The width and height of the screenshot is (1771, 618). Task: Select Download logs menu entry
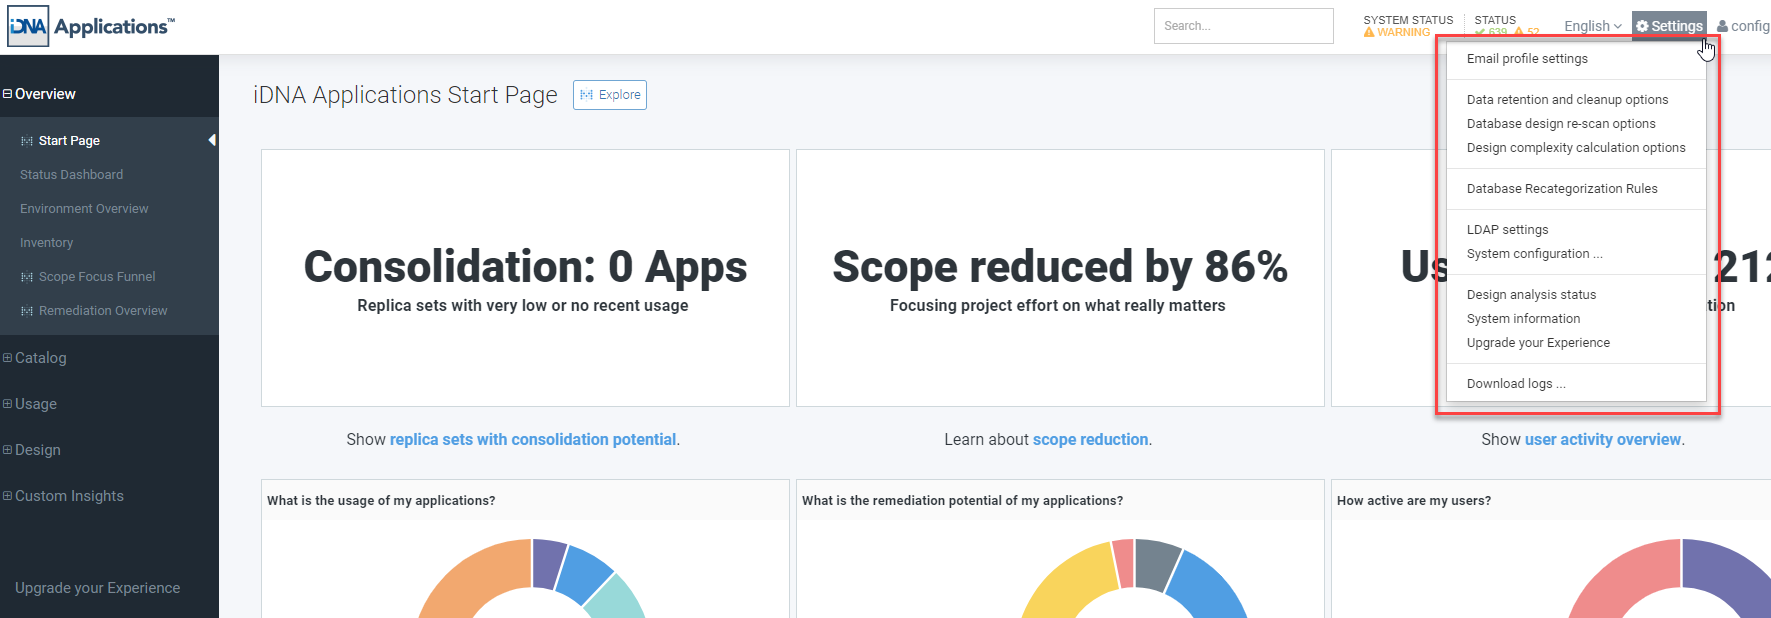pos(1516,384)
